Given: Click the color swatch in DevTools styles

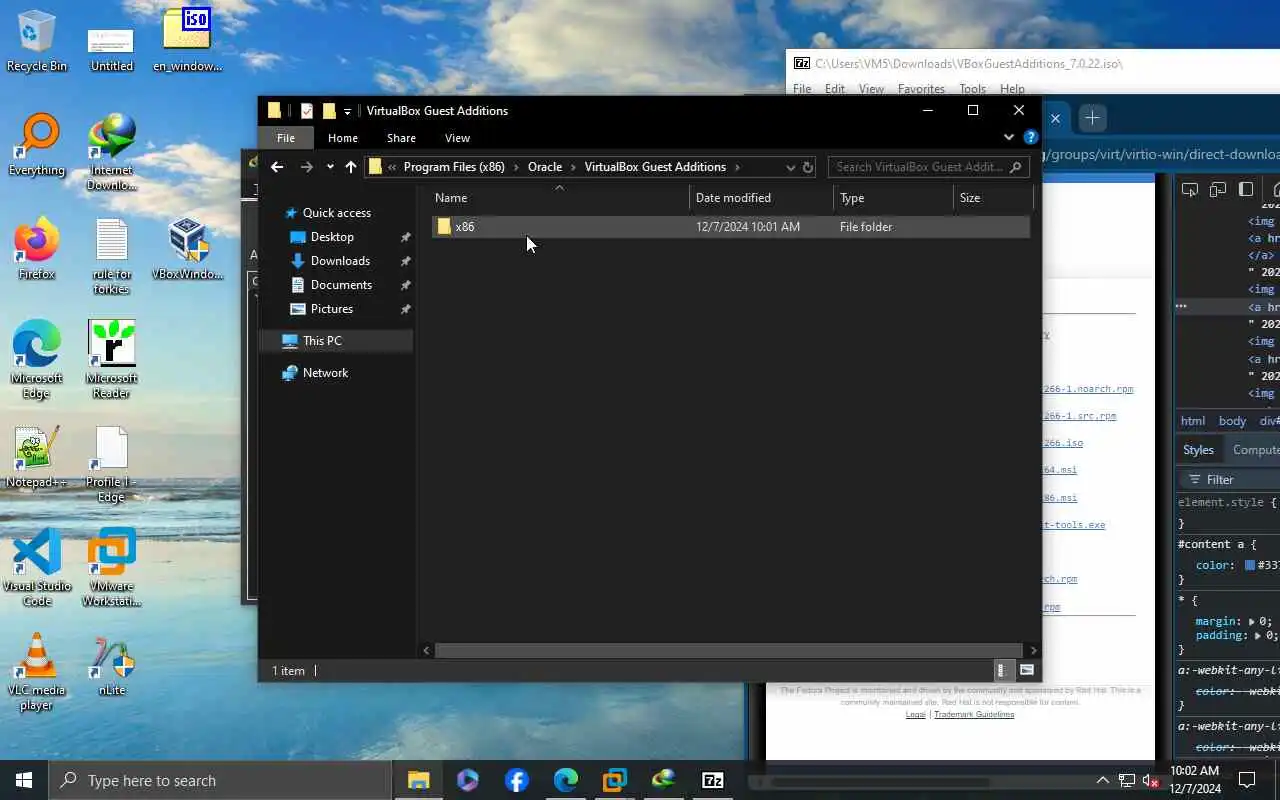Looking at the screenshot, I should tap(1250, 565).
